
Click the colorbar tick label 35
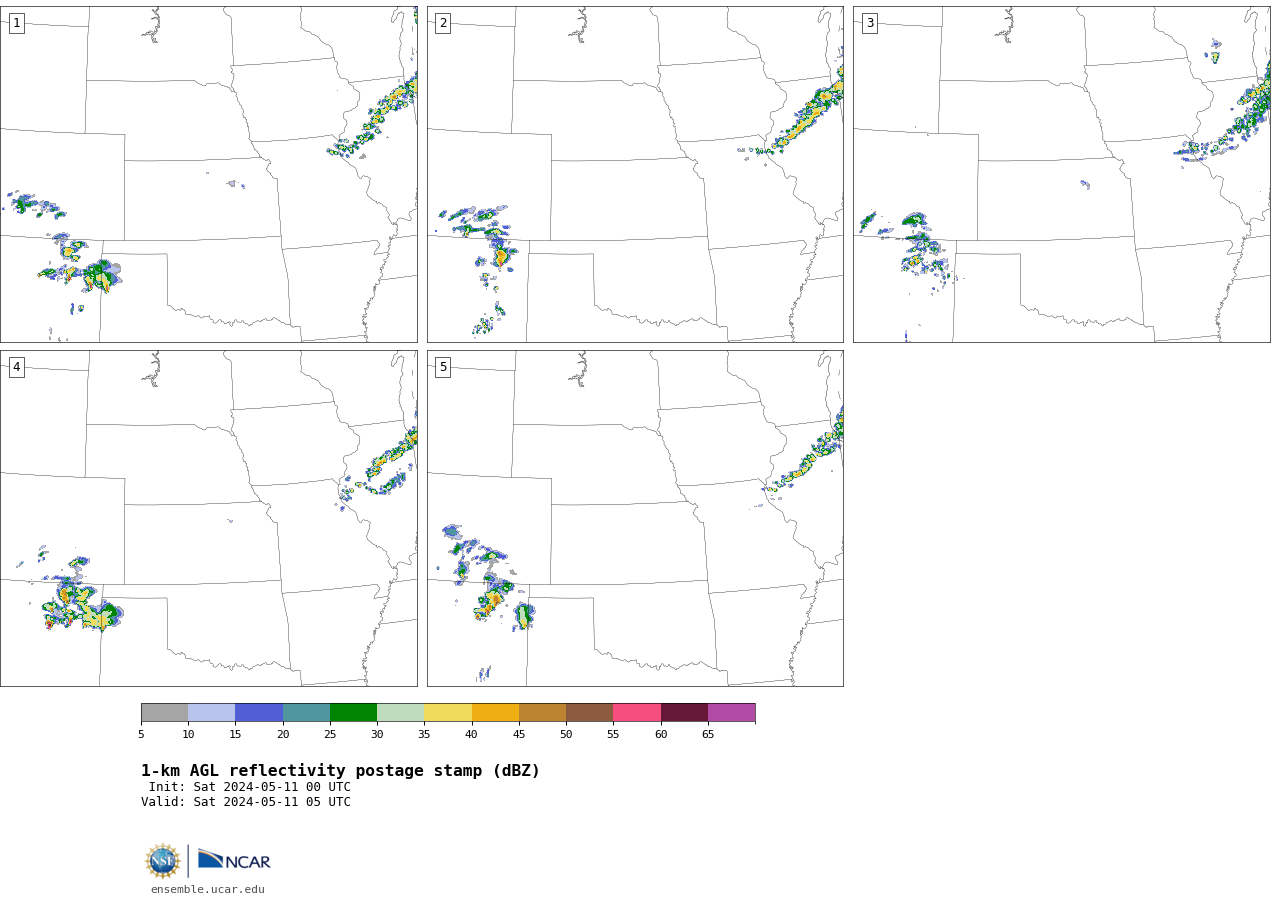424,735
